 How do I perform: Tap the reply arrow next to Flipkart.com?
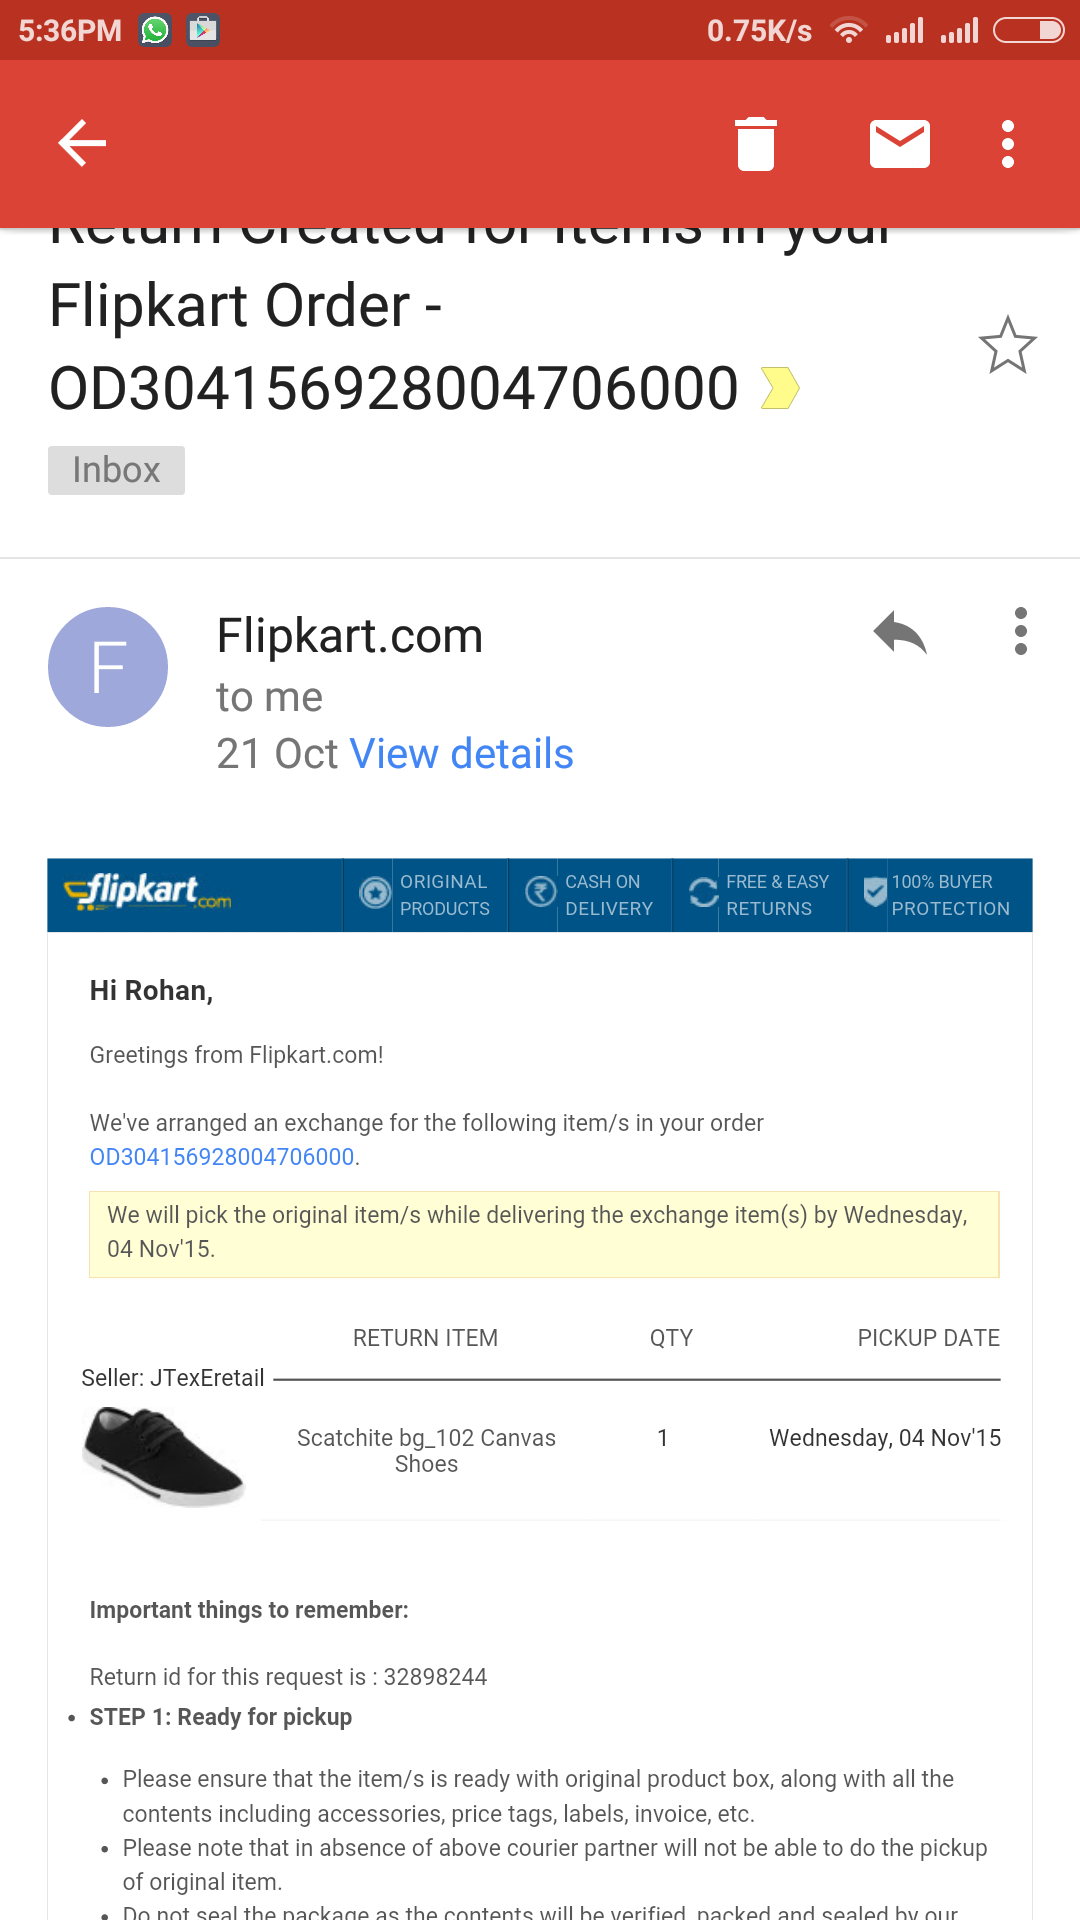click(901, 633)
